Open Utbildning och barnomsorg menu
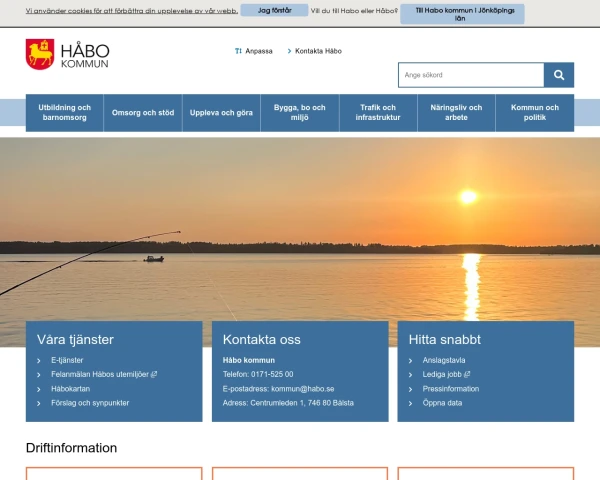The height and width of the screenshot is (480, 600). coord(64,113)
